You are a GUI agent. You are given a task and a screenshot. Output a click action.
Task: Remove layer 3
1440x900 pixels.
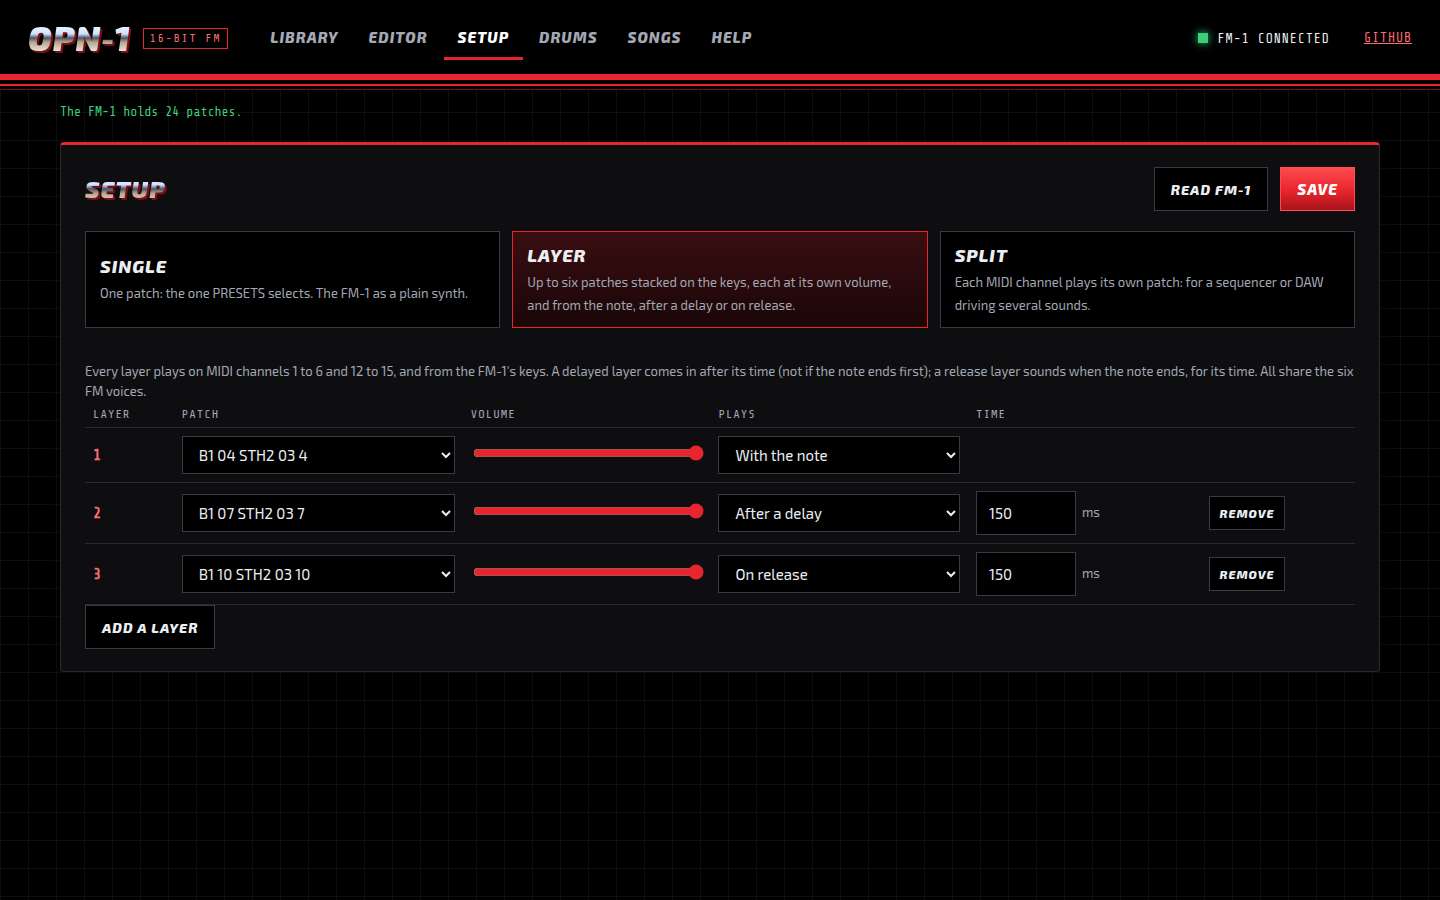[1246, 574]
